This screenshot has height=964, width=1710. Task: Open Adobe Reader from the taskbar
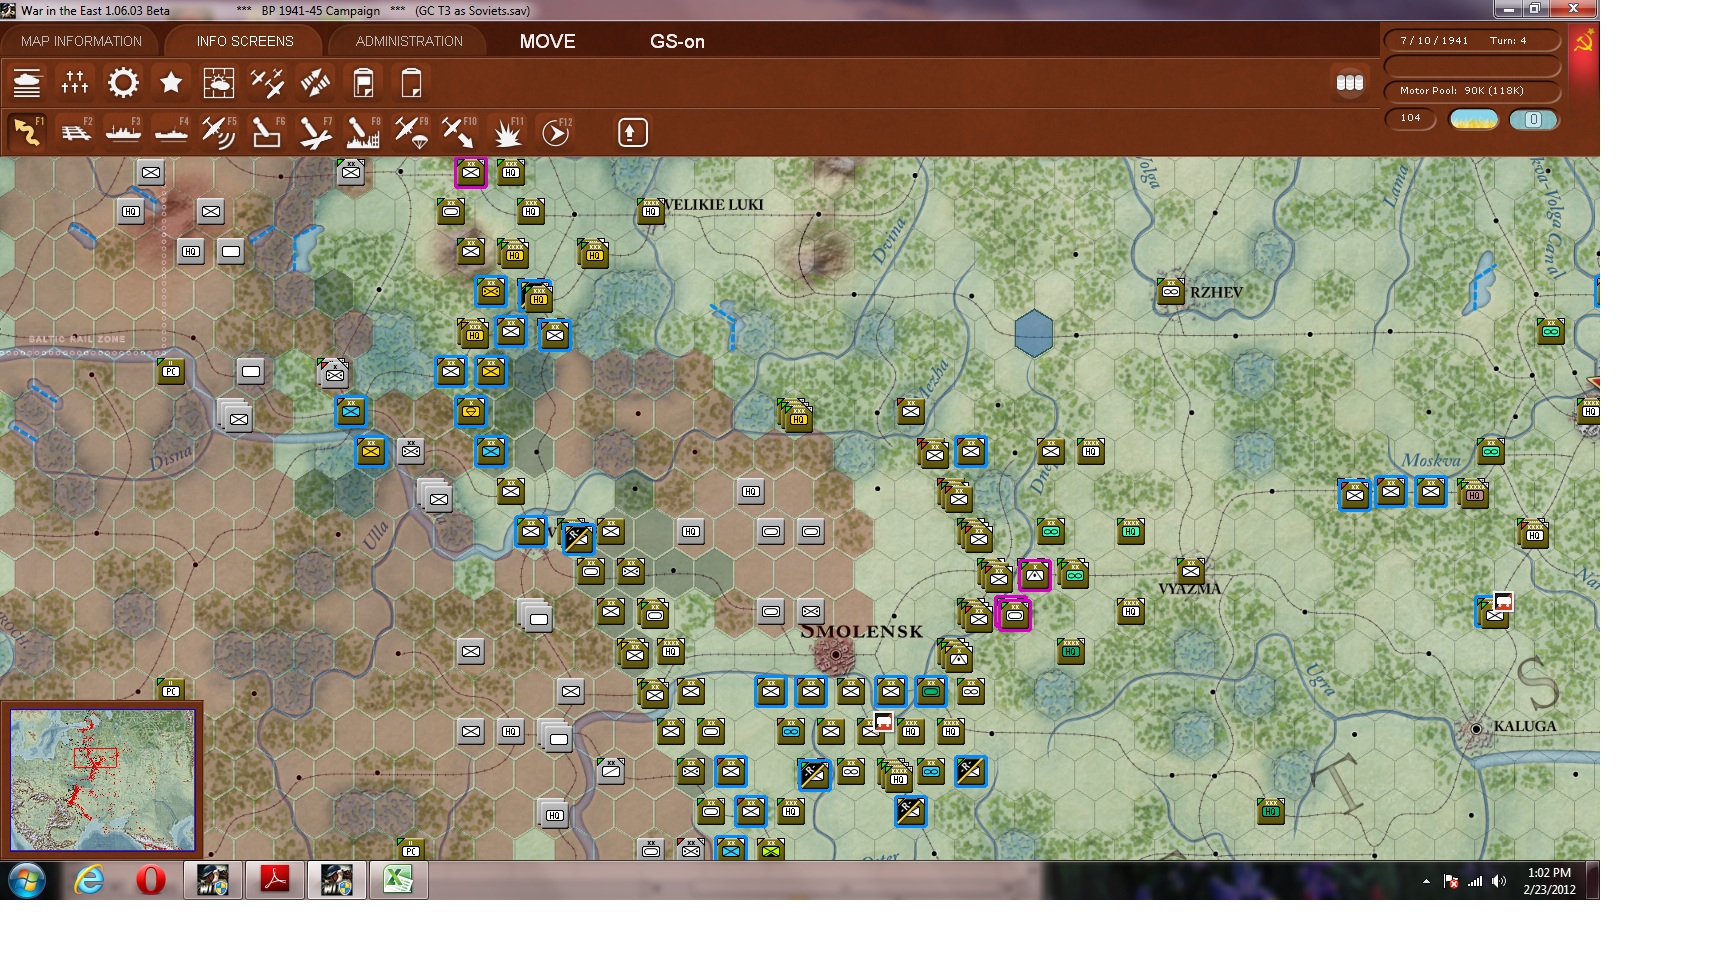tap(275, 880)
